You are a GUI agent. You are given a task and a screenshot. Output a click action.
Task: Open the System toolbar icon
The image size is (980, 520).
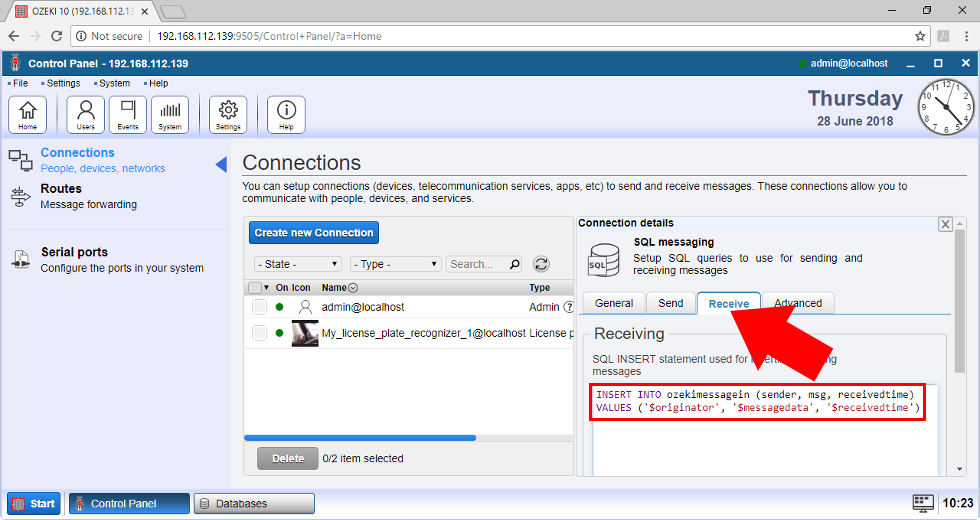[170, 115]
